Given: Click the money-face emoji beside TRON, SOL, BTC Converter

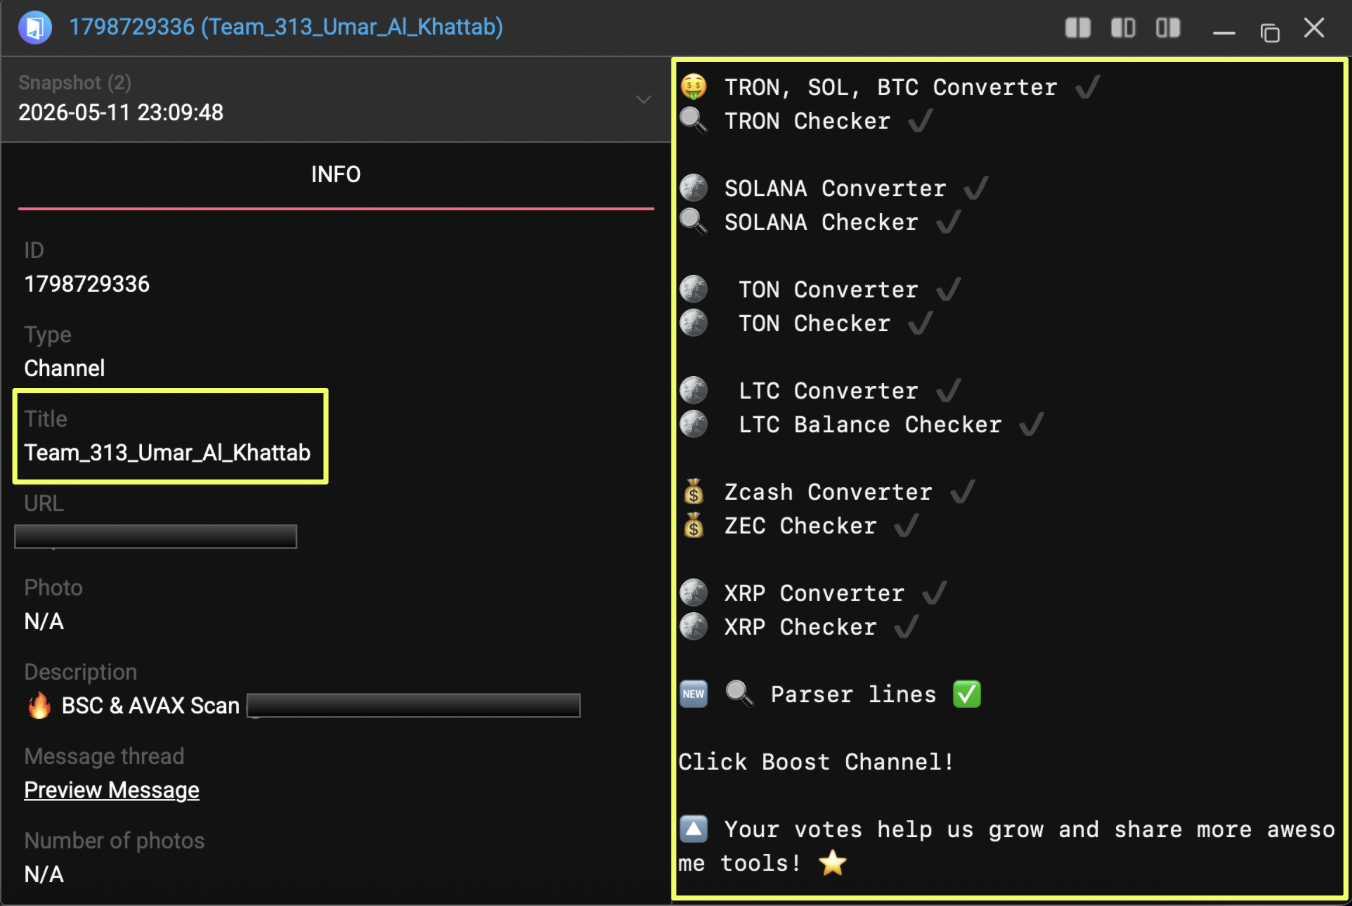Looking at the screenshot, I should [x=693, y=87].
